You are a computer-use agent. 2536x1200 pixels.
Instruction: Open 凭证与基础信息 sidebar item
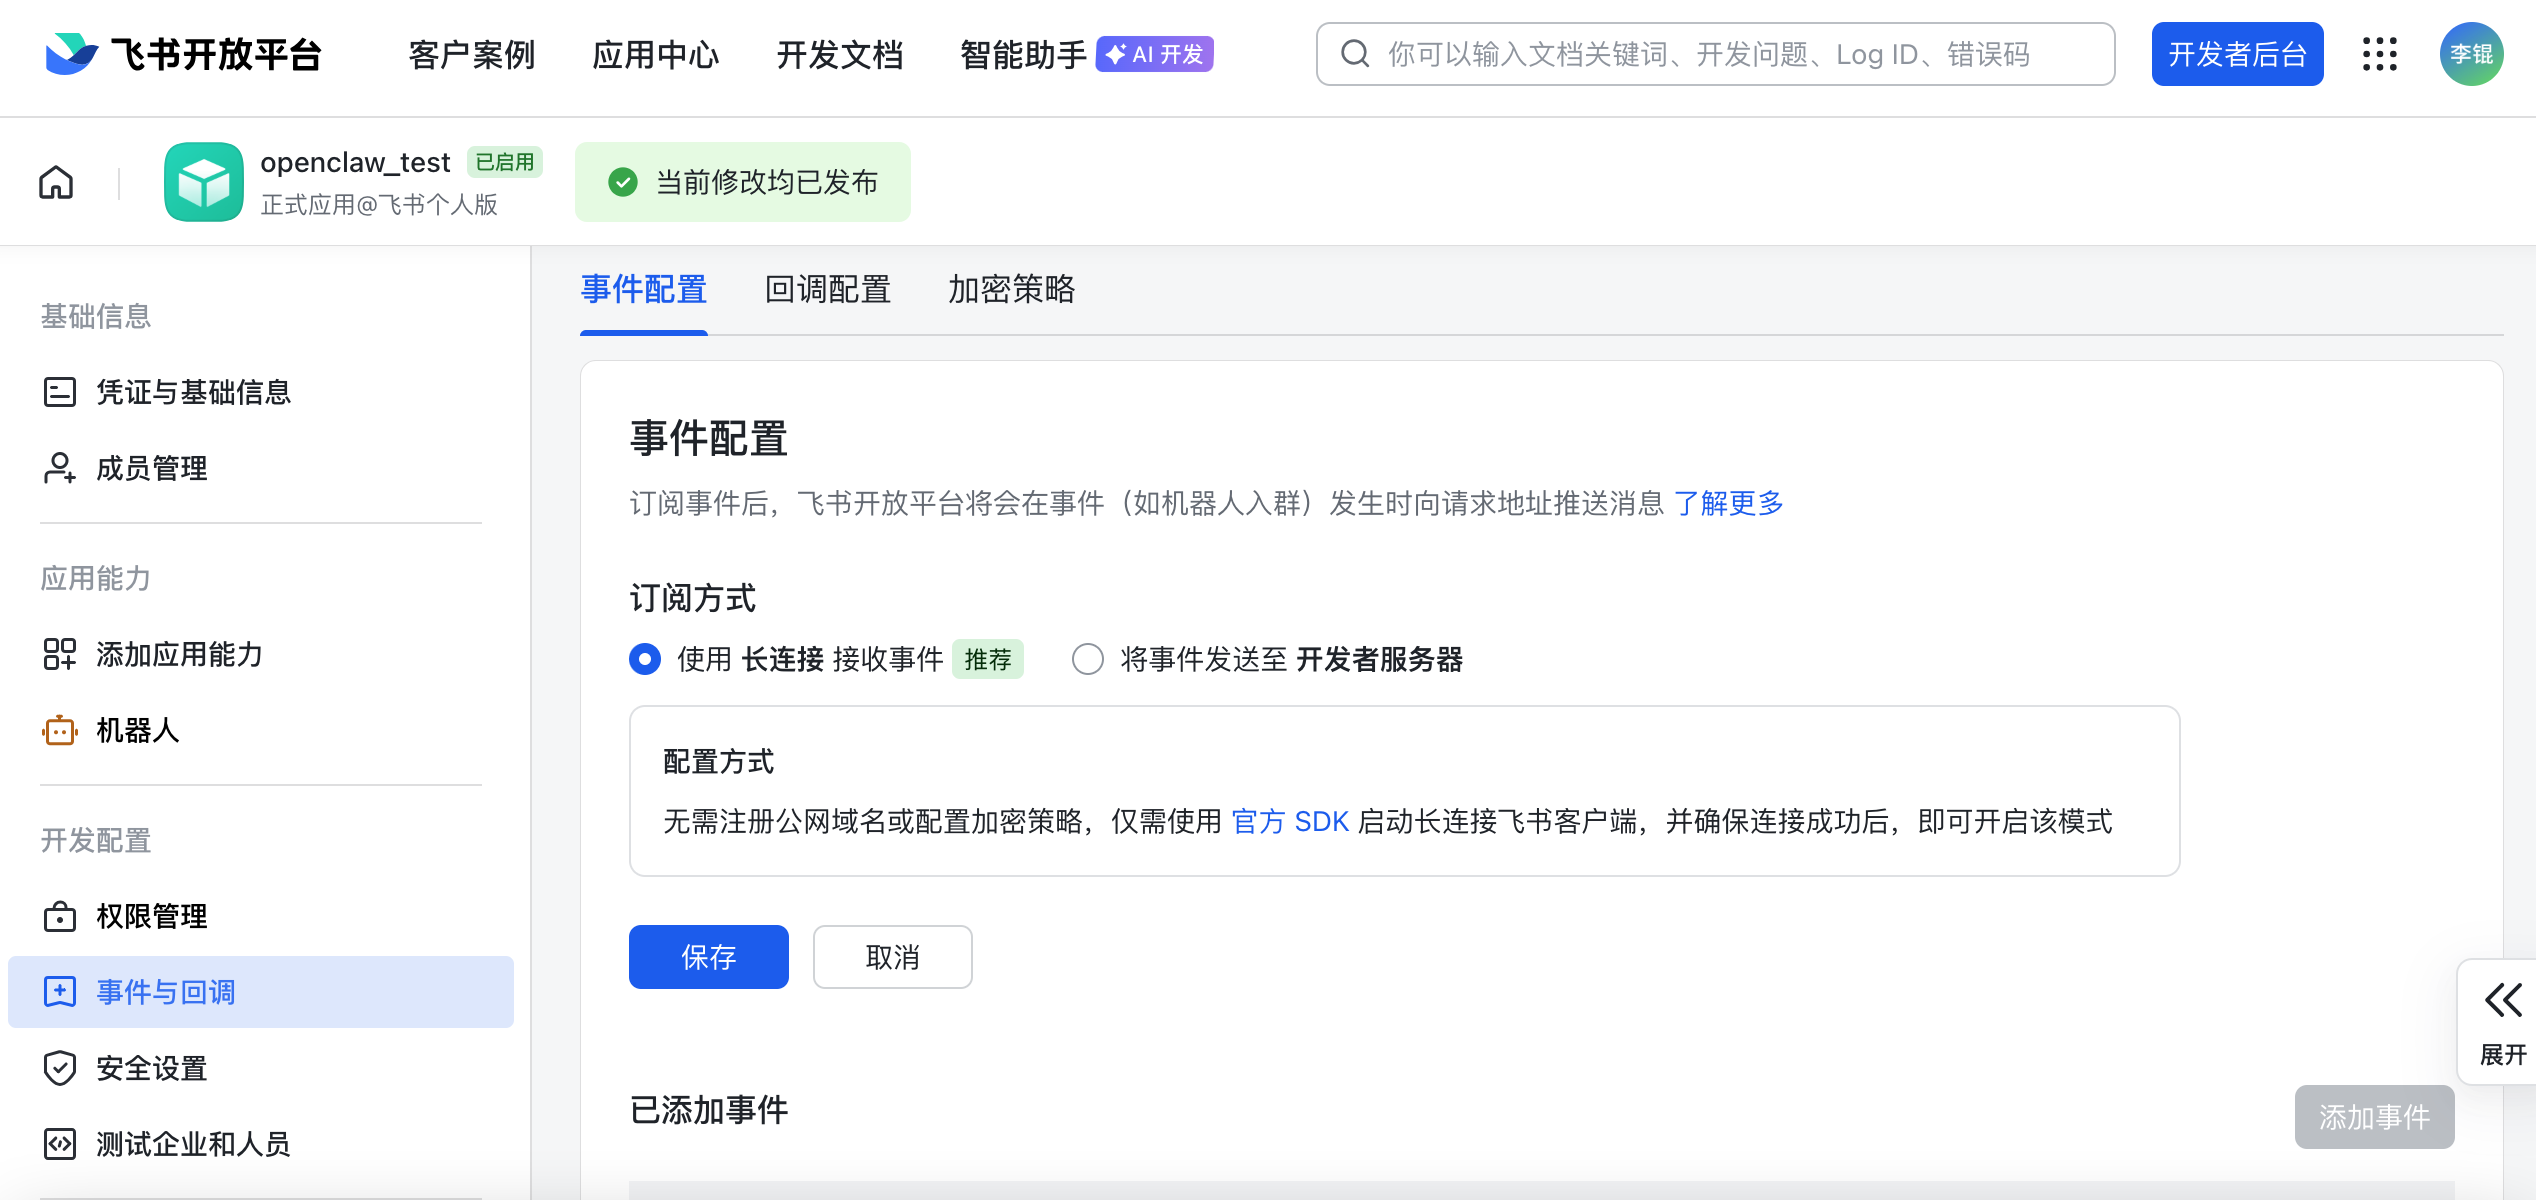click(x=193, y=392)
